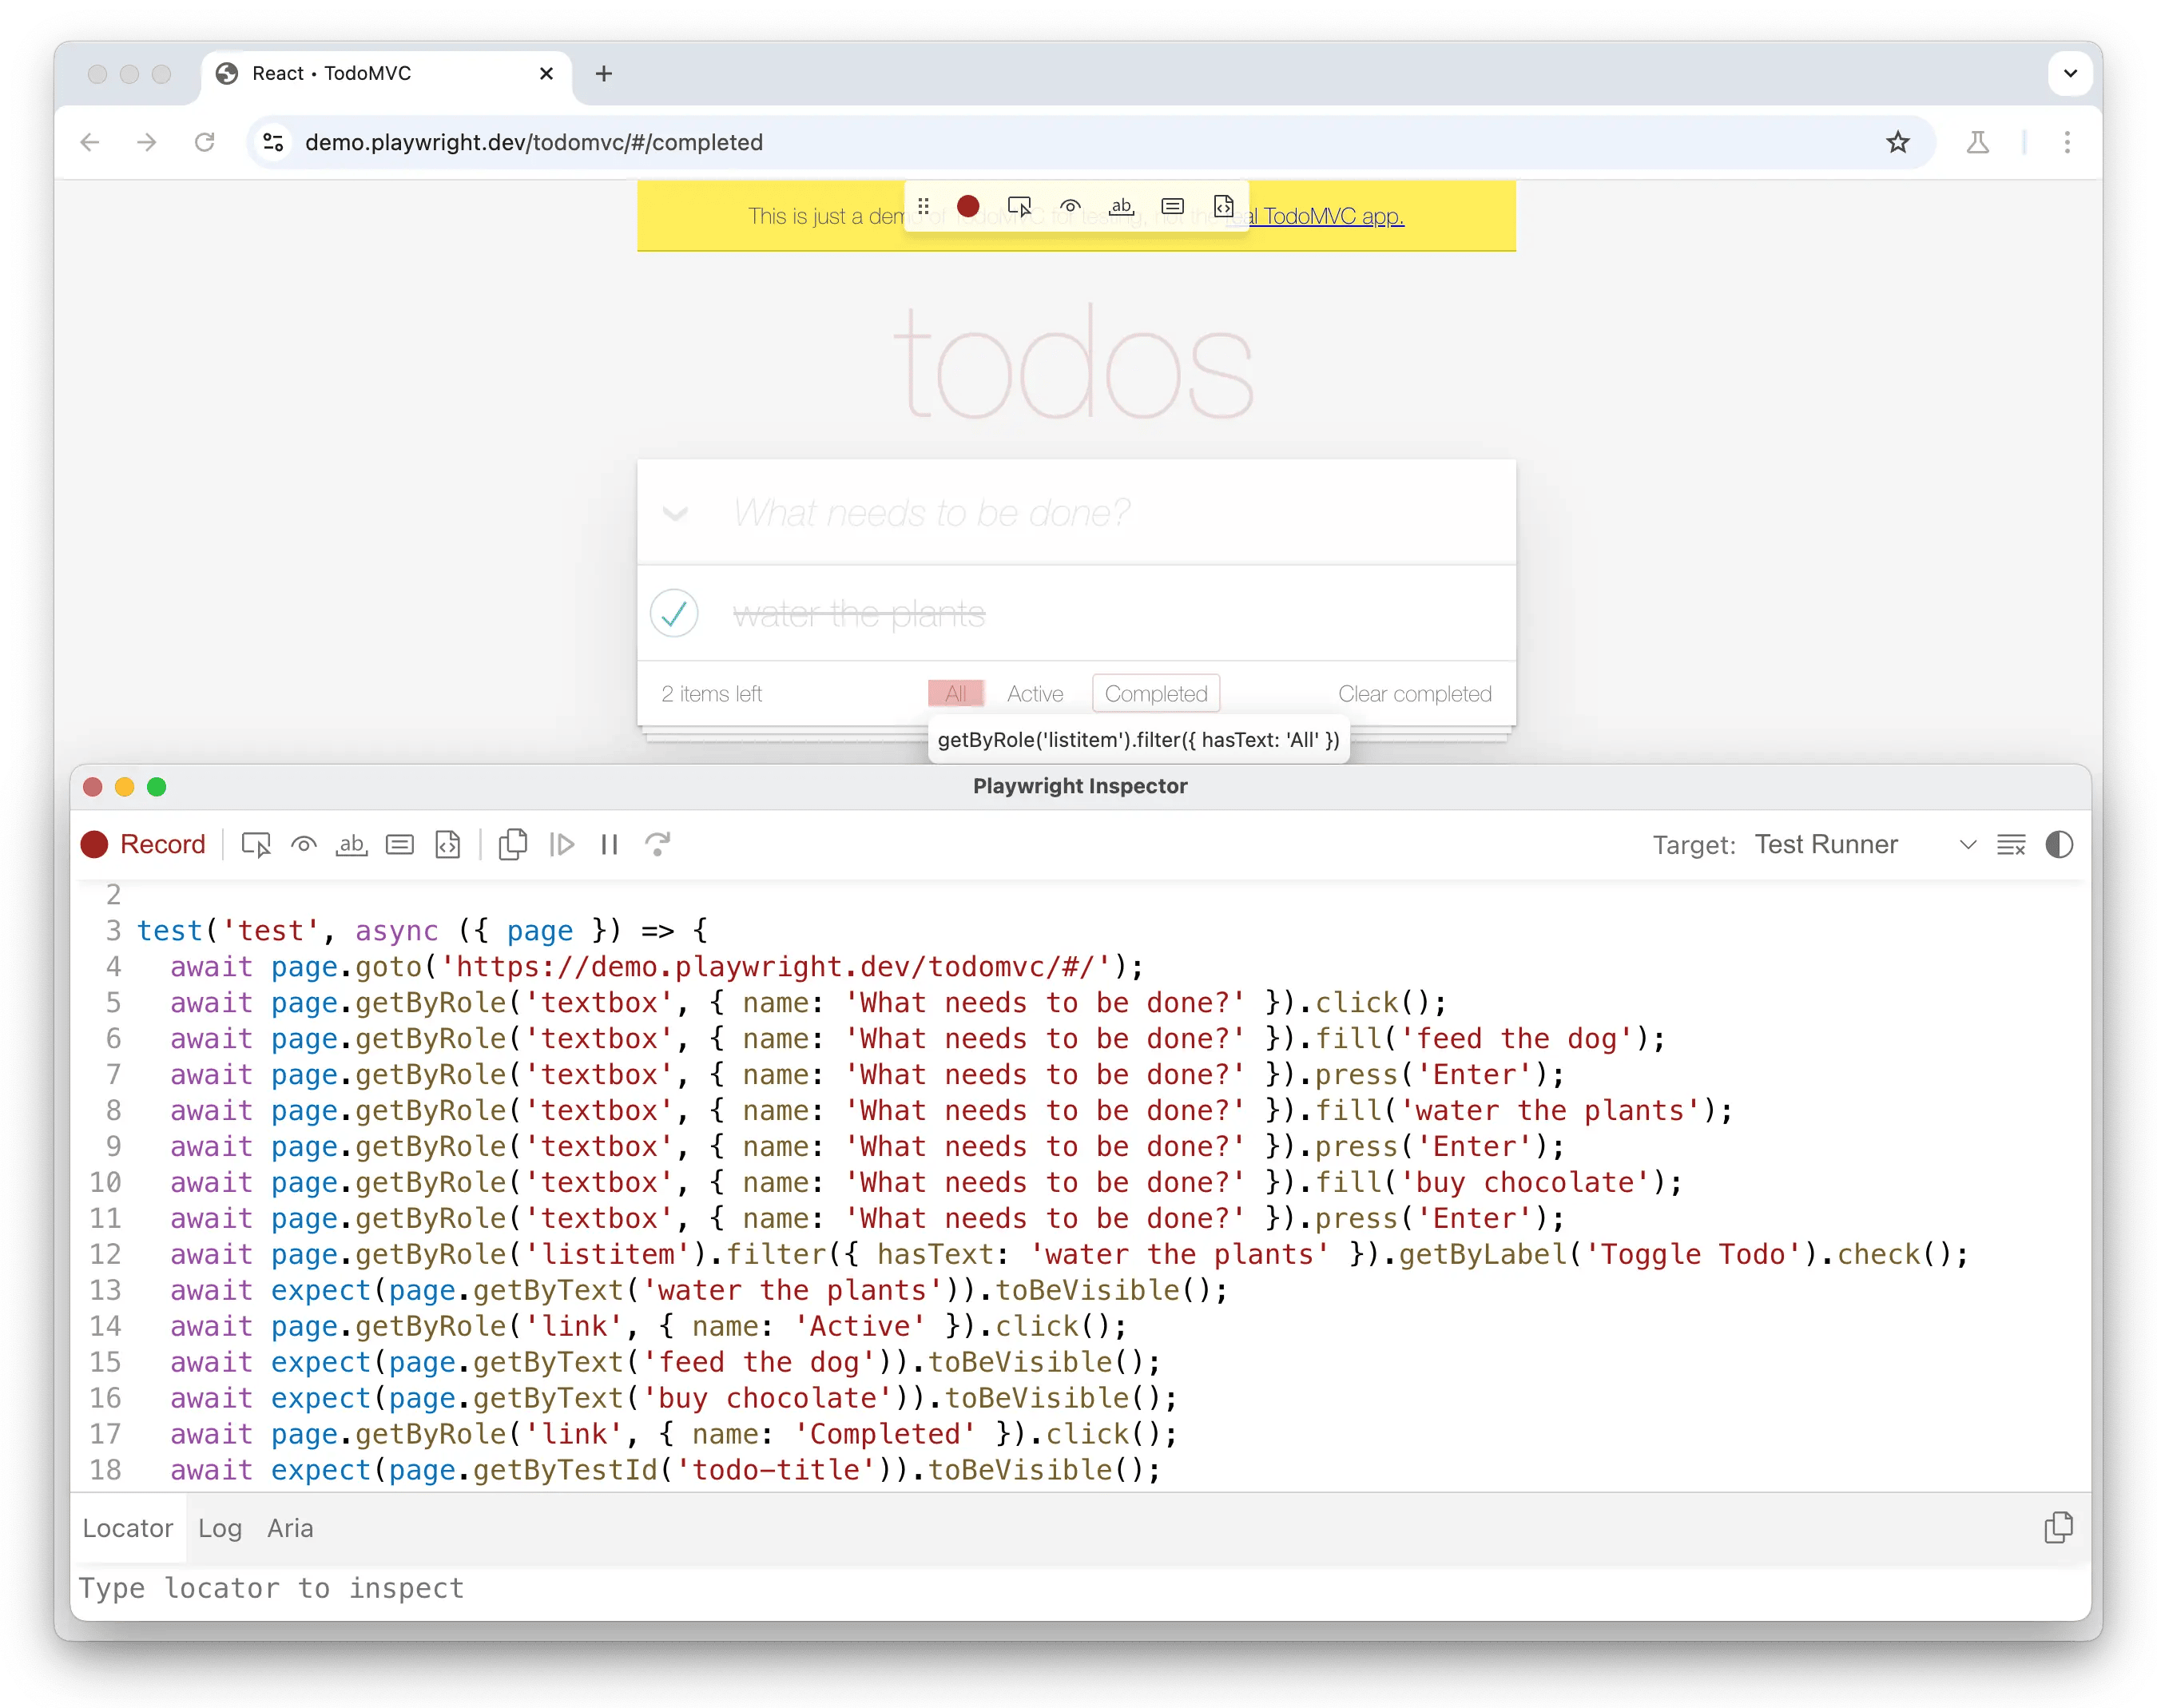This screenshot has width=2157, height=1708.
Task: Click the Pick locator icon in Inspector toolbar
Action: click(256, 845)
